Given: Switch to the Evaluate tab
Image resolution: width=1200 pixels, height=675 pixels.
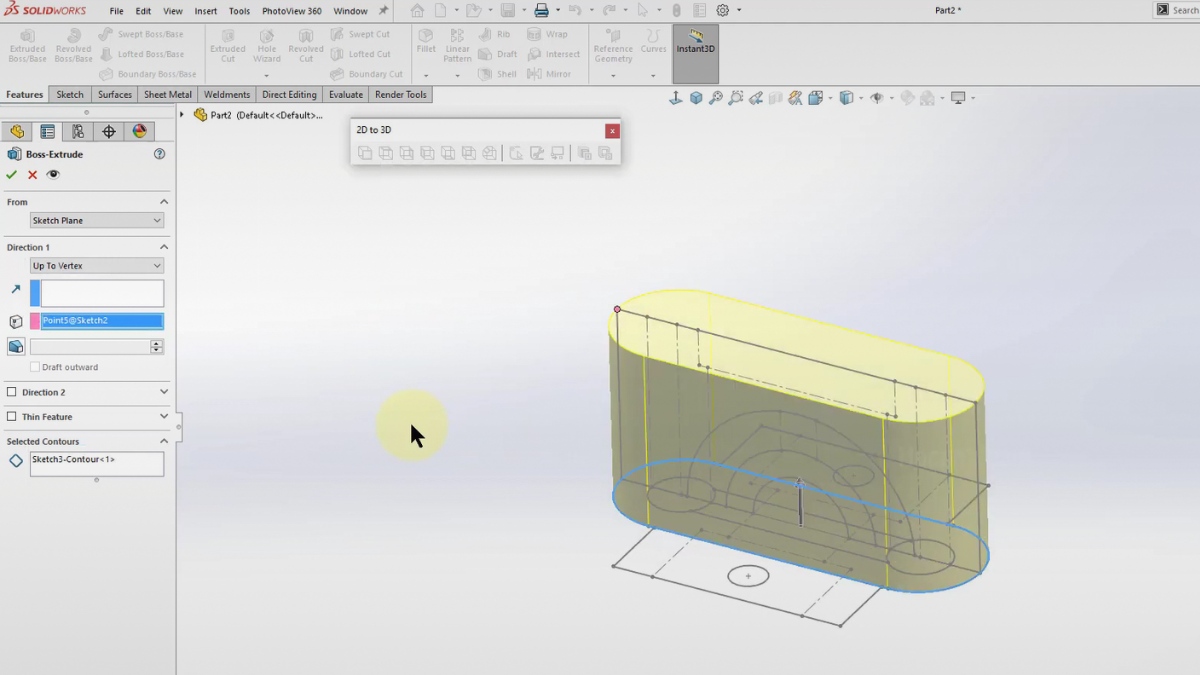Looking at the screenshot, I should click(346, 95).
